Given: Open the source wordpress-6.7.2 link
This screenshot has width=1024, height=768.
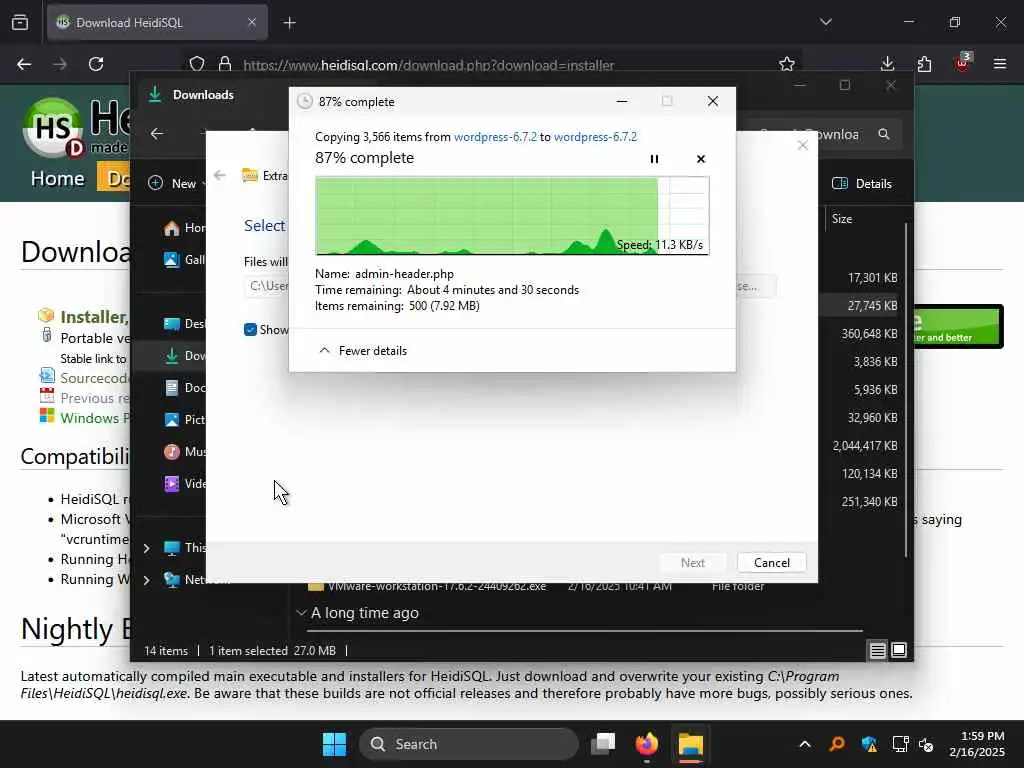Looking at the screenshot, I should (x=495, y=136).
